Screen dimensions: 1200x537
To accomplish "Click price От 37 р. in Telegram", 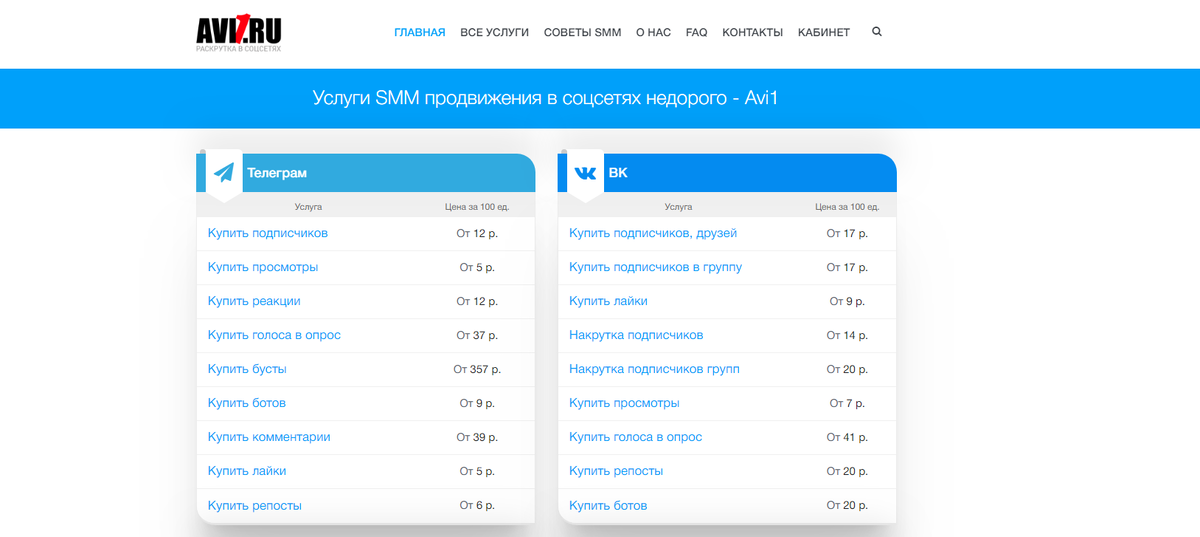I will coord(477,335).
